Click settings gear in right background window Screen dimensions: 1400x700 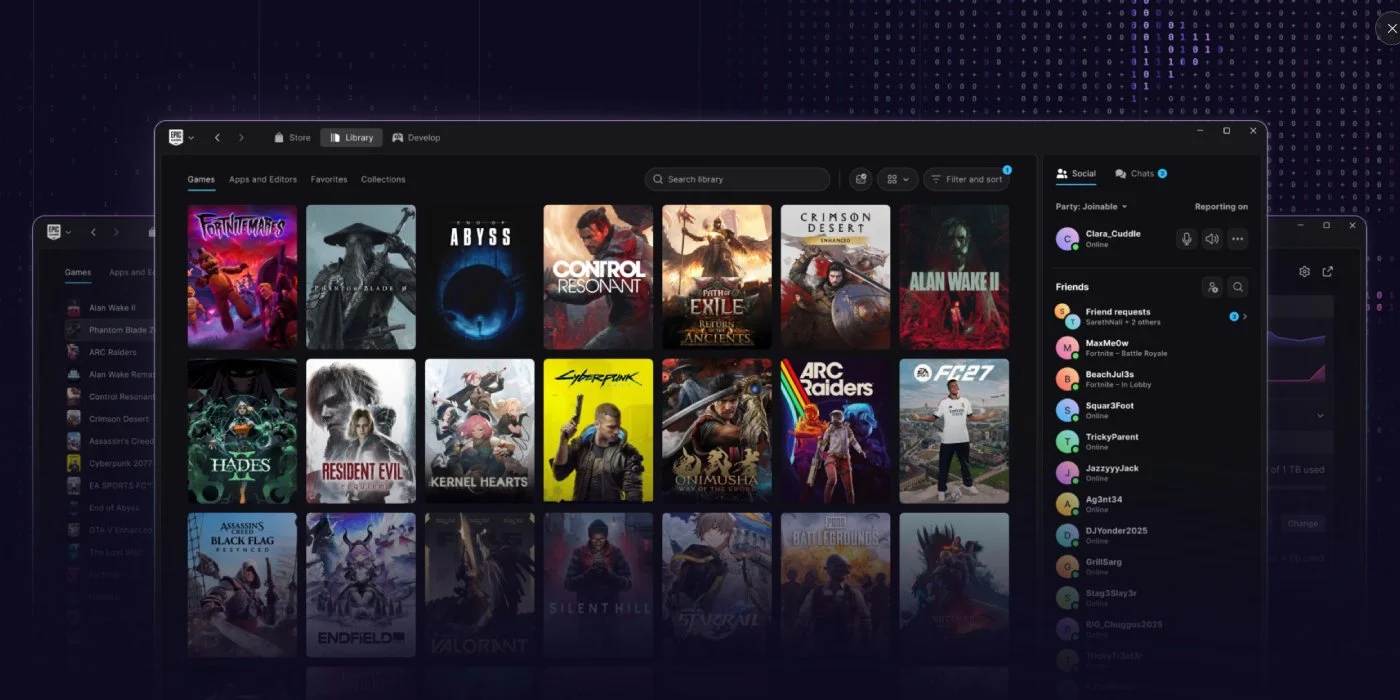(x=1304, y=272)
